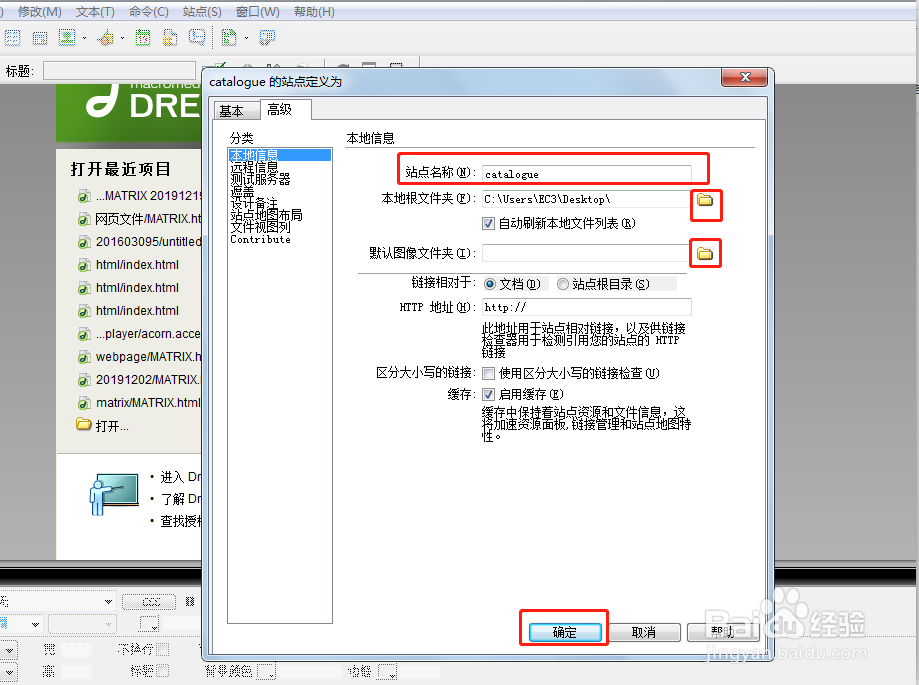Click file icon beside 网页文件/MATRIX.ht
This screenshot has width=919, height=685.
click(x=84, y=219)
